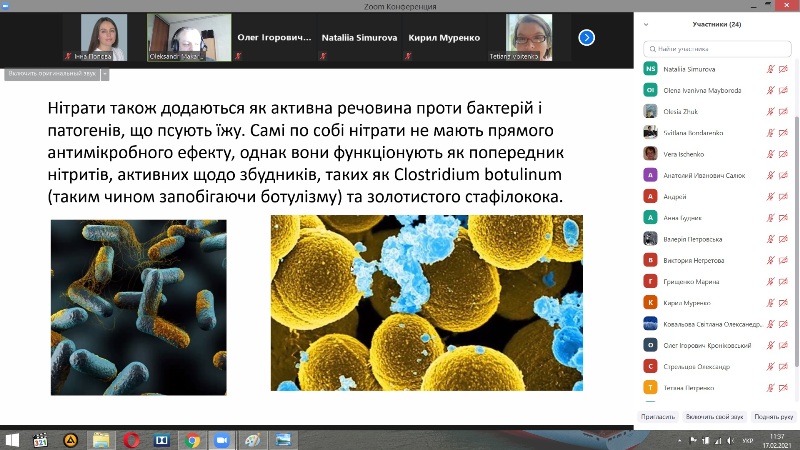The width and height of the screenshot is (800, 450).
Task: Turn on original sound (Включить оригинальный звук)
Action: [52, 73]
